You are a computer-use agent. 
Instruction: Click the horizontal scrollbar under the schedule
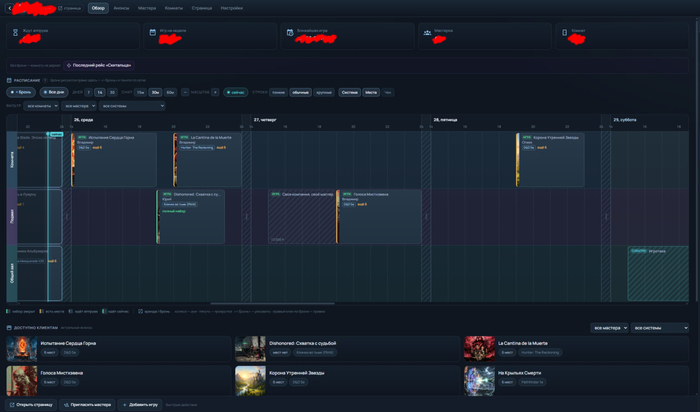click(x=272, y=304)
